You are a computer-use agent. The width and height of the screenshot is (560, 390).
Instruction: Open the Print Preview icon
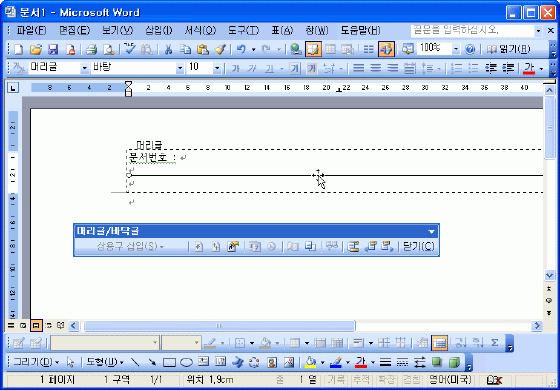(x=108, y=49)
